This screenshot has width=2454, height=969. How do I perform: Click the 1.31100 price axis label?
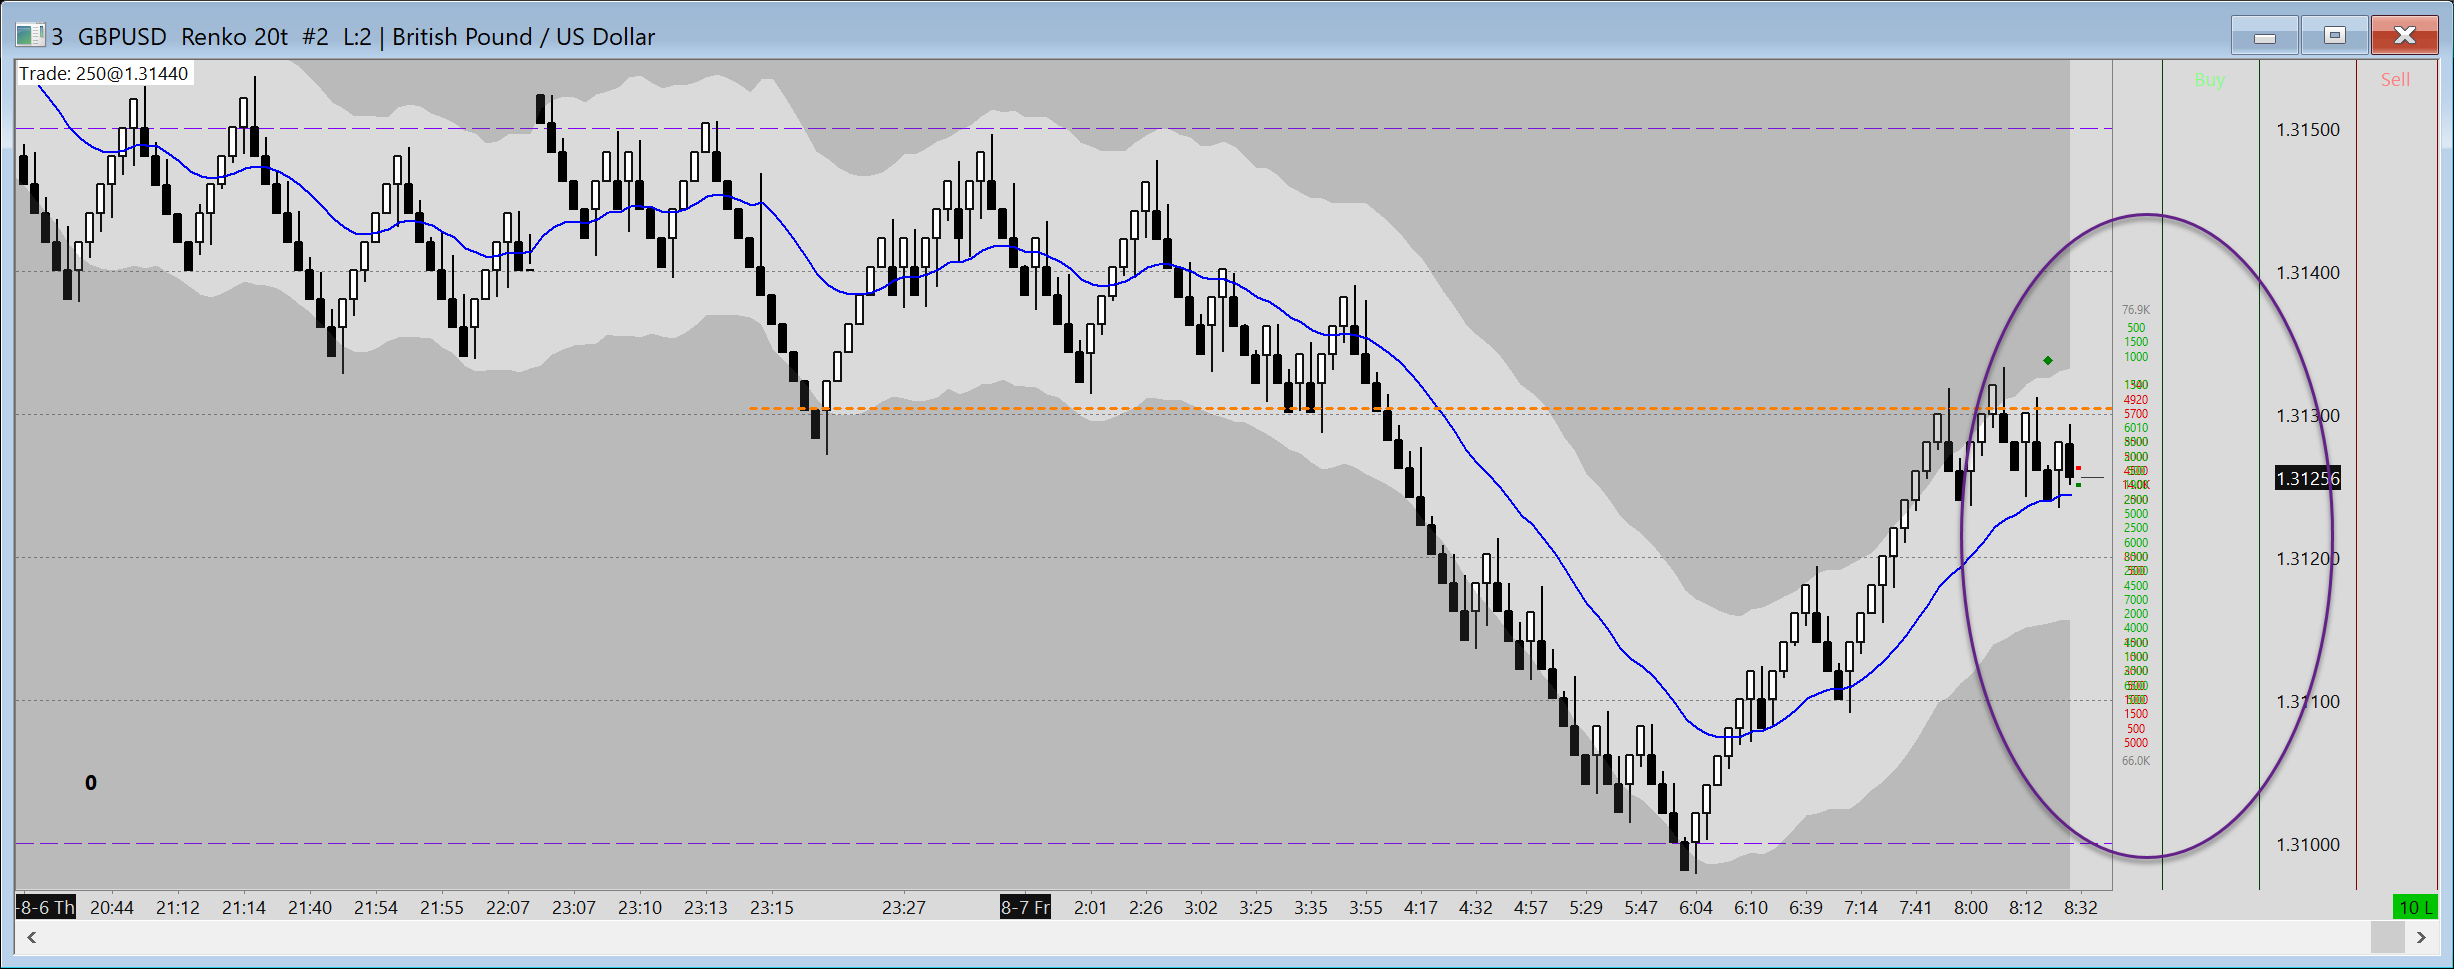tap(2308, 702)
